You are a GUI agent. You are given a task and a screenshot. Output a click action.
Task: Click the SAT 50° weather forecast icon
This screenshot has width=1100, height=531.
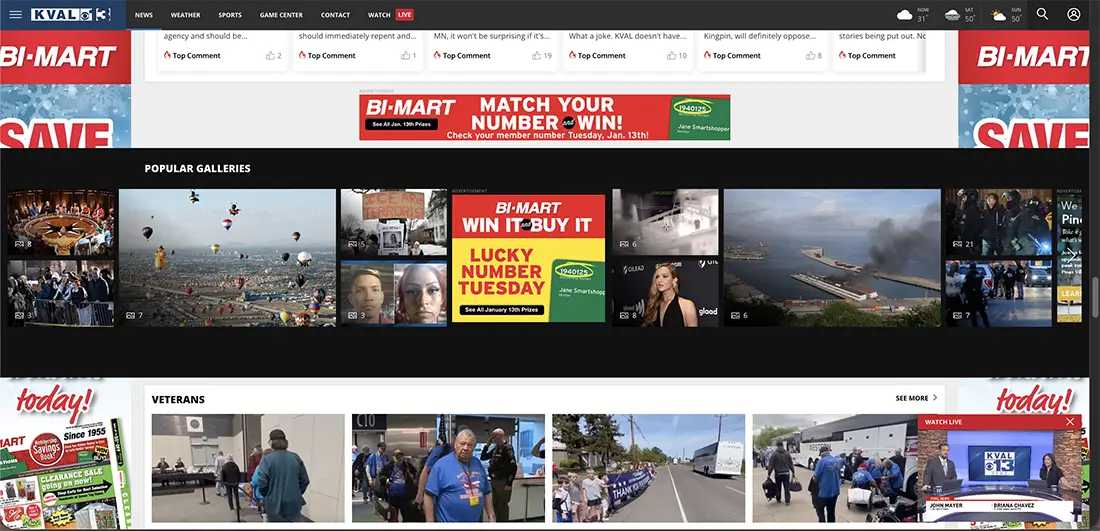tap(952, 15)
